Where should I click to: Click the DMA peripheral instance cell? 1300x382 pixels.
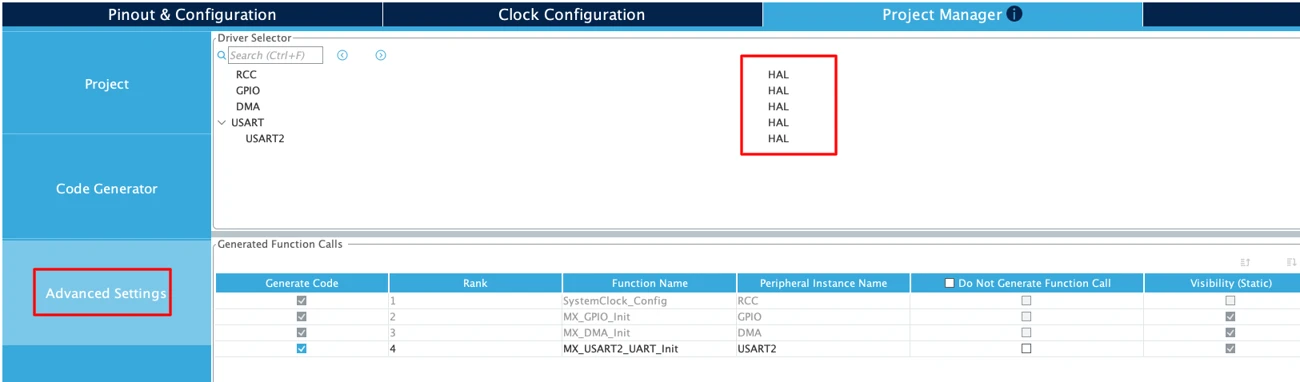[x=824, y=332]
